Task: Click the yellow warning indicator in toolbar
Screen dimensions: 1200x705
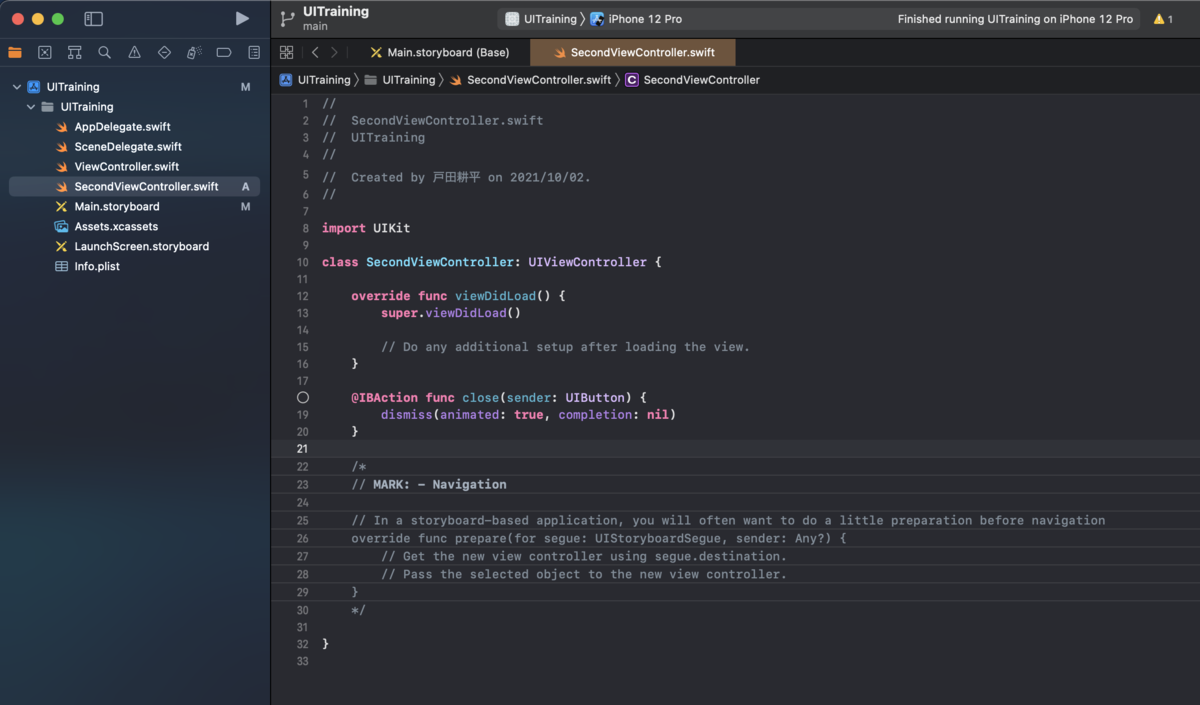Action: pyautogui.click(x=1164, y=19)
